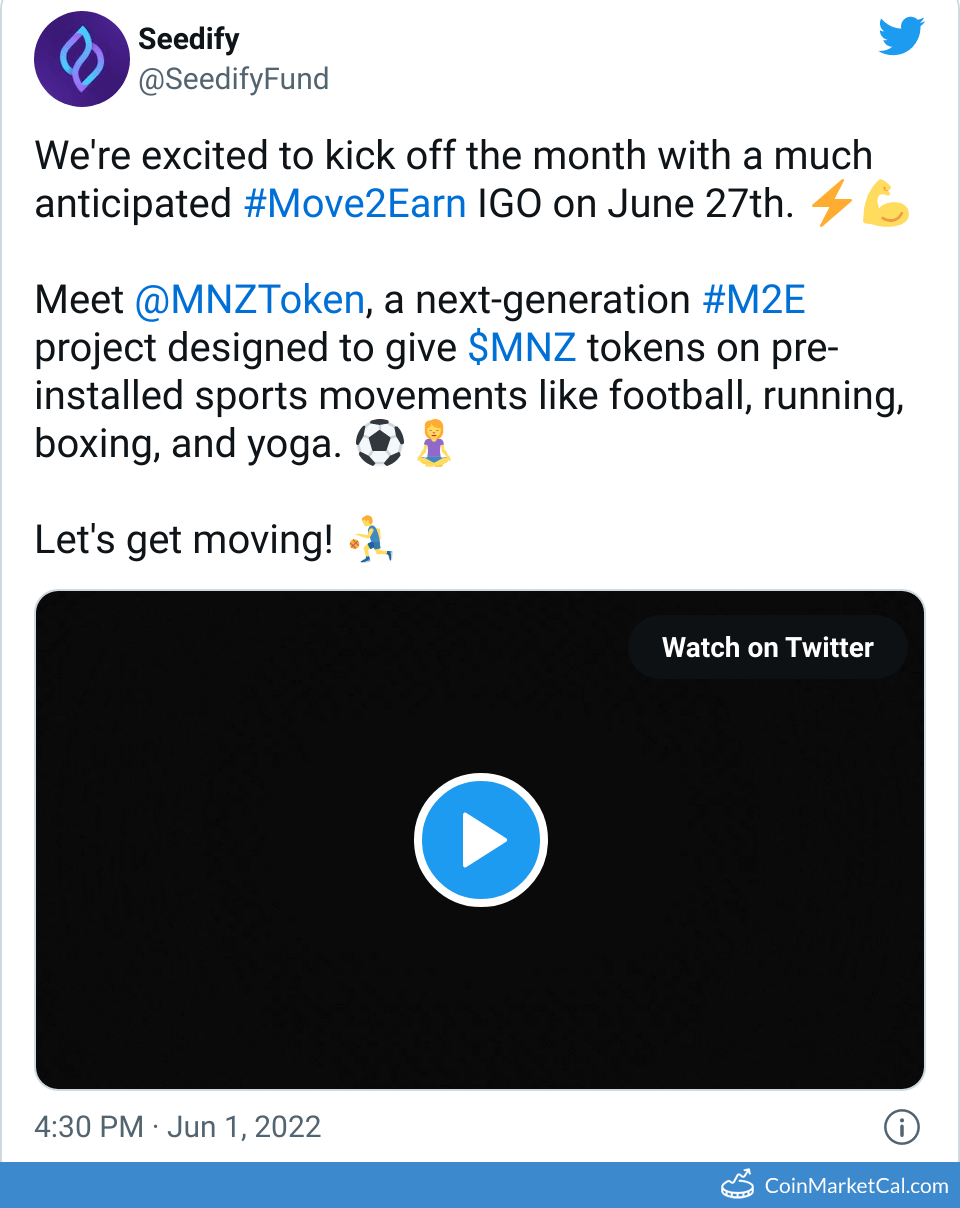This screenshot has width=960, height=1208.
Task: Click the basketball player emoji
Action: tap(370, 540)
